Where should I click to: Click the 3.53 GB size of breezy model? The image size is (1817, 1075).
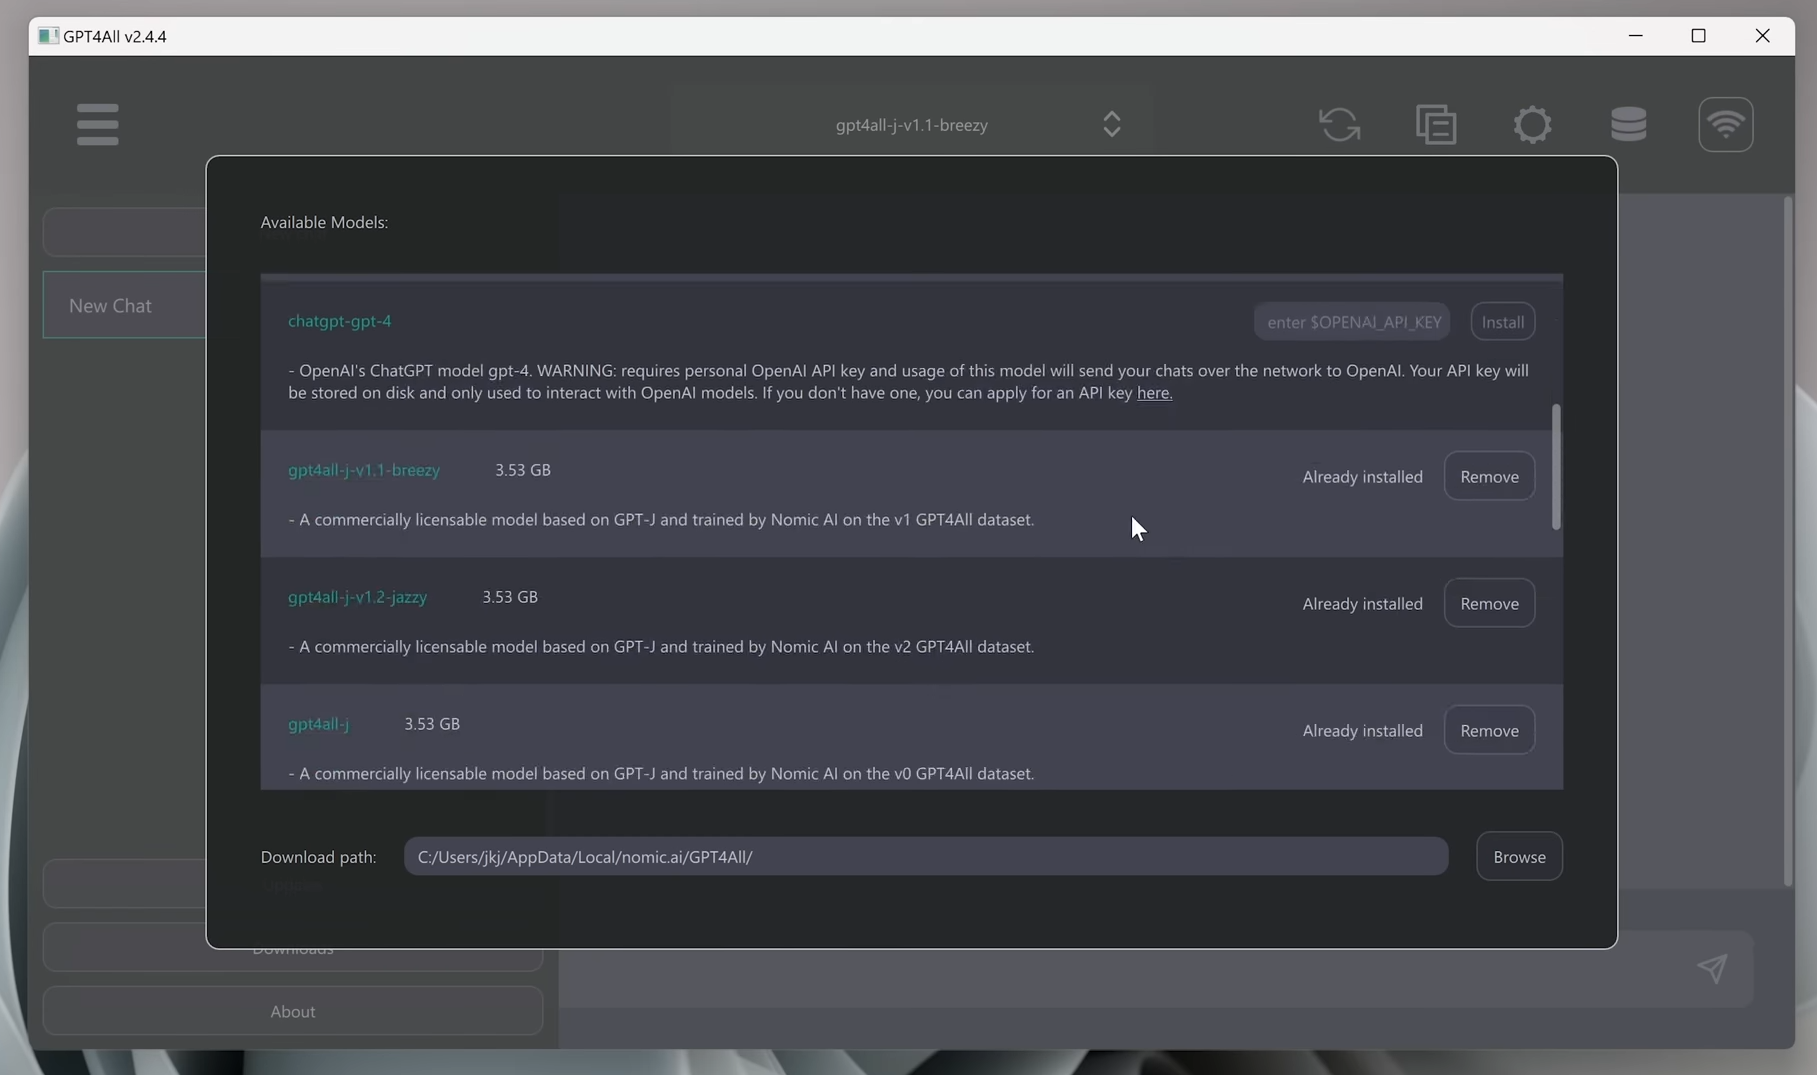[x=523, y=470]
